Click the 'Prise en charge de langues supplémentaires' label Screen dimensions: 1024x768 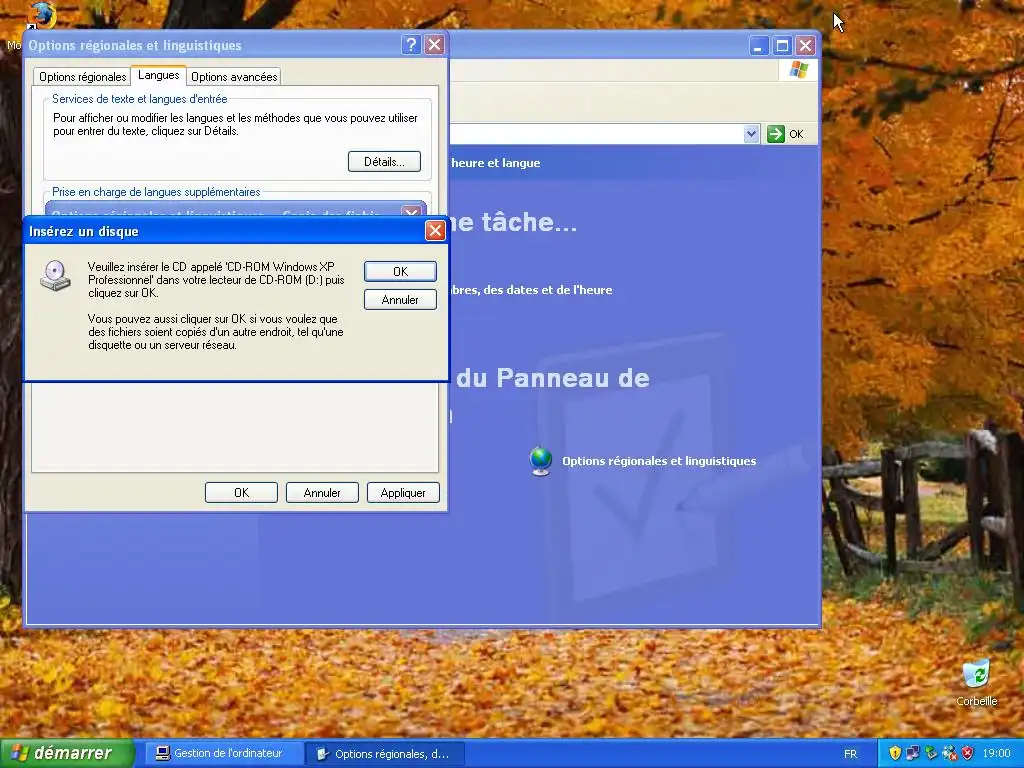[x=156, y=192]
